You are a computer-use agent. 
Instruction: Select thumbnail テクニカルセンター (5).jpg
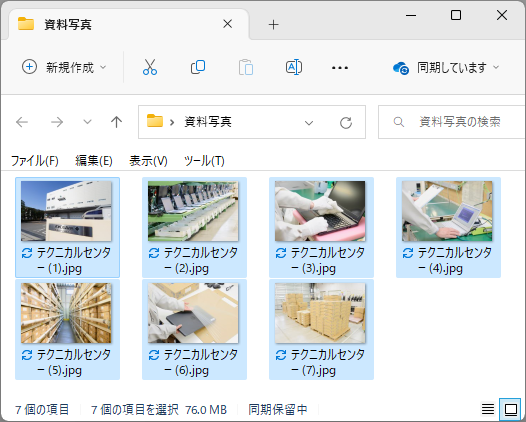(67, 329)
